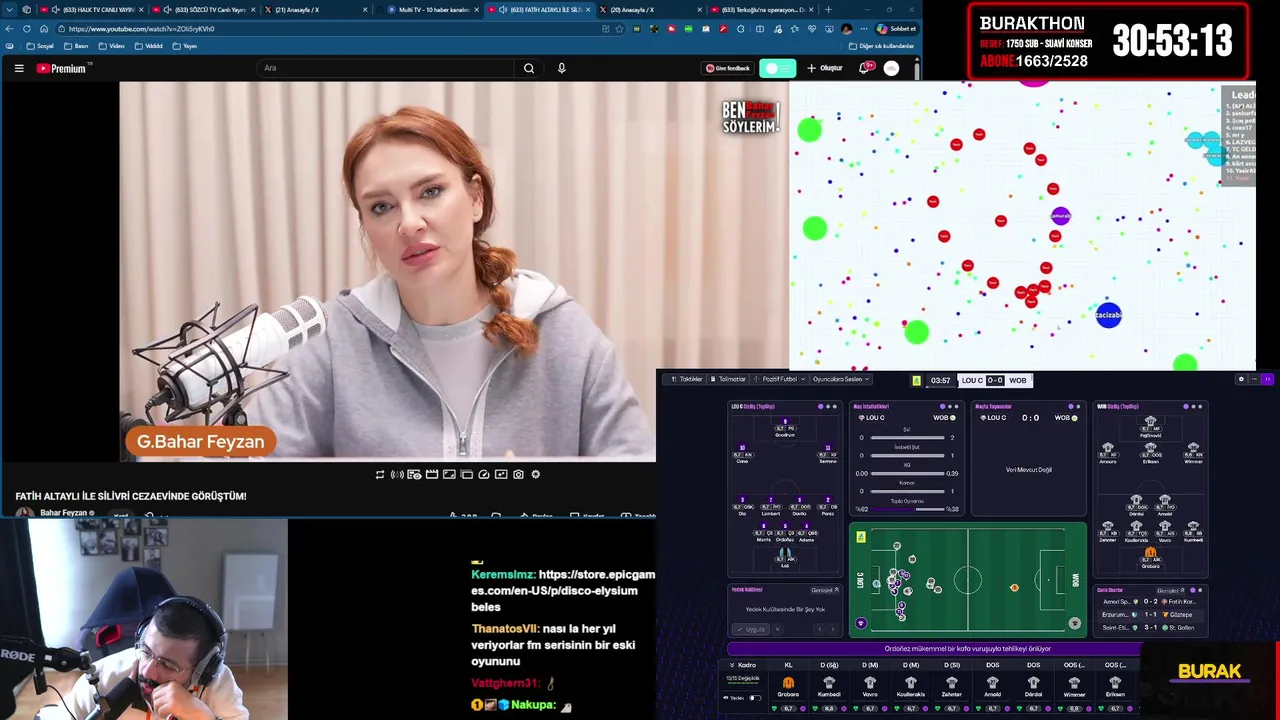Open the Sohbet et chat button in browser
1280x720 pixels.
[x=897, y=28]
